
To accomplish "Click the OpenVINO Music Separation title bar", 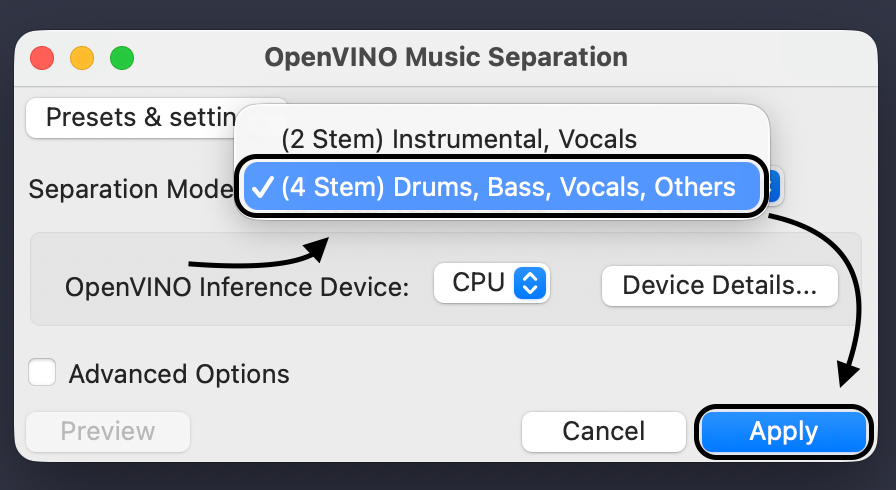I will pyautogui.click(x=446, y=57).
